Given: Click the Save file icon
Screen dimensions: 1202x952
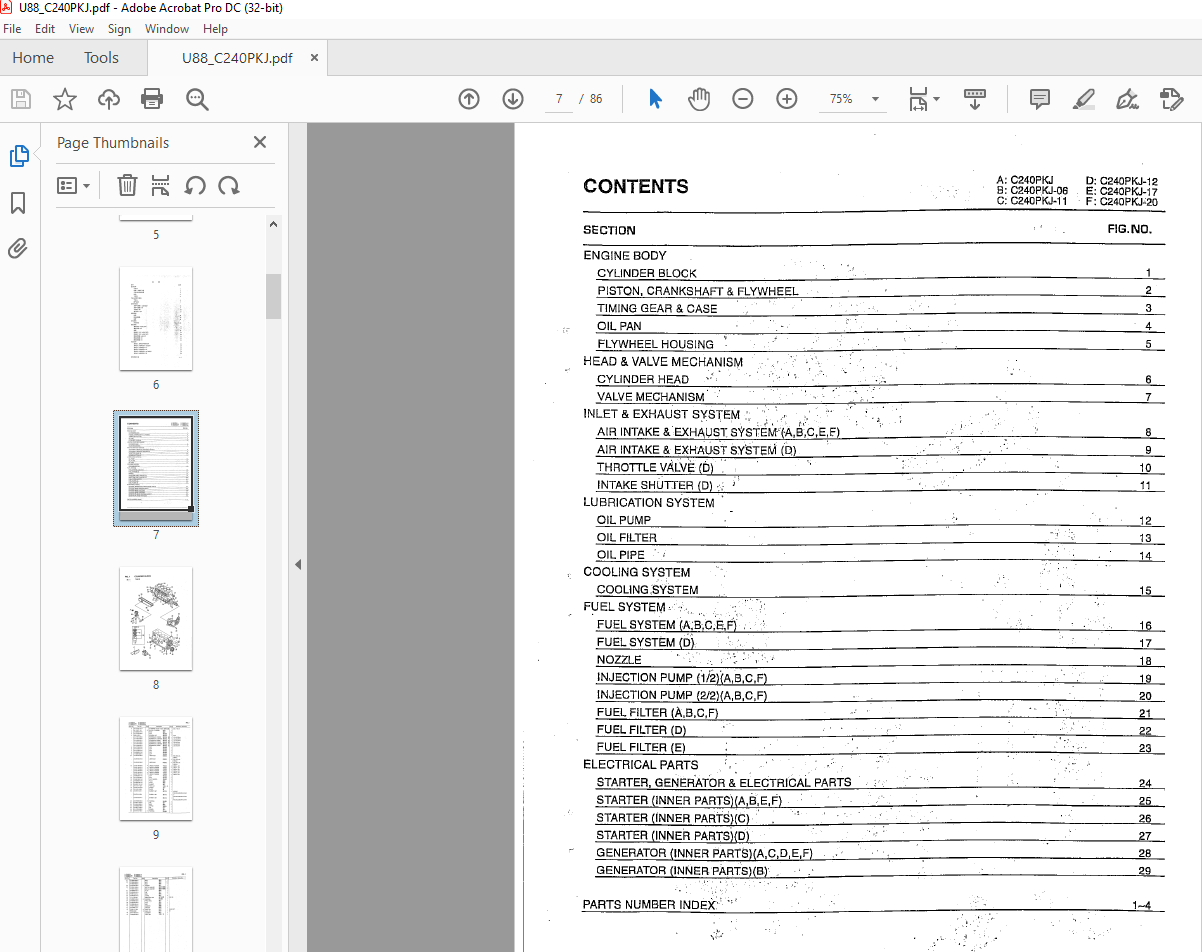Looking at the screenshot, I should (x=21, y=99).
